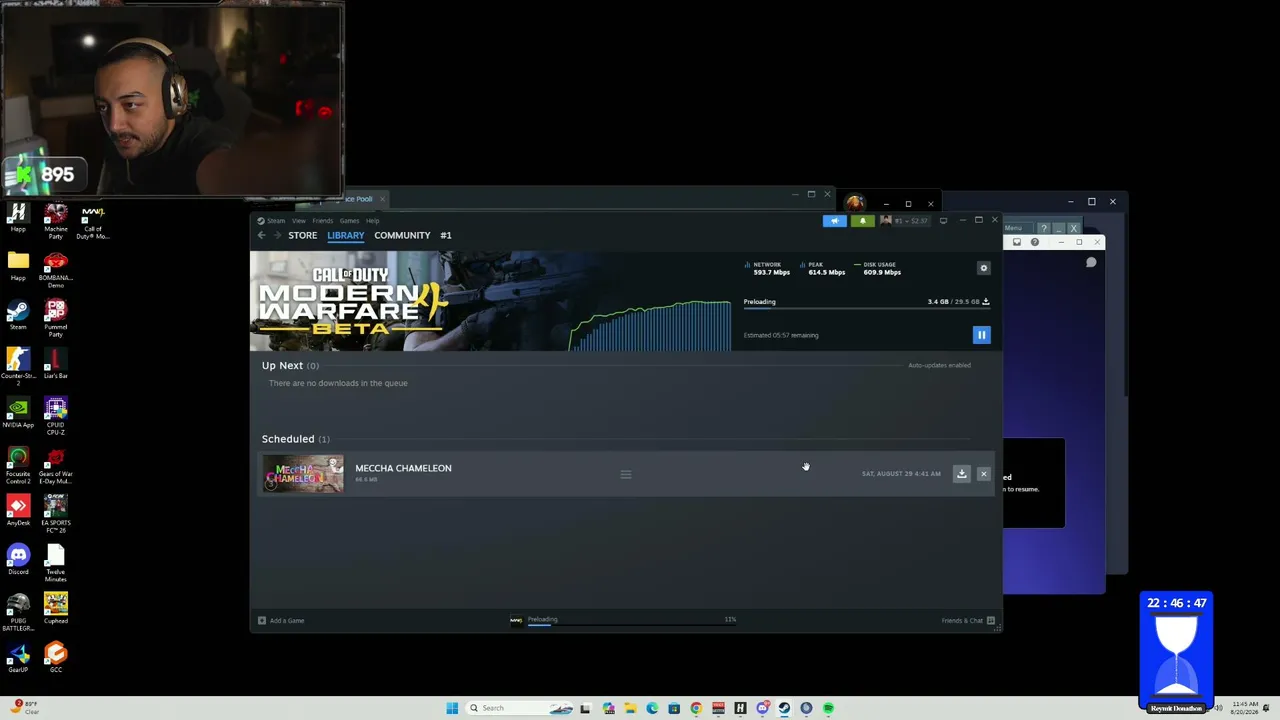Image resolution: width=1280 pixels, height=720 pixels.
Task: Open the View menu in Steam
Action: pyautogui.click(x=299, y=221)
